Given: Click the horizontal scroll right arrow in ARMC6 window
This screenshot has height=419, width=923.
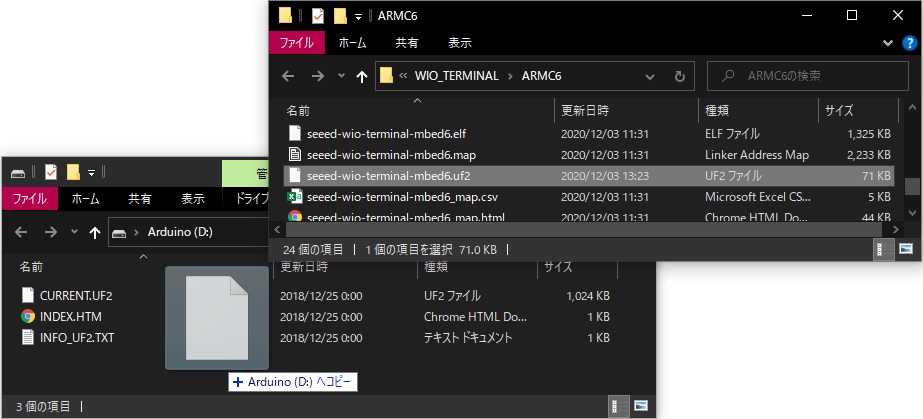Looking at the screenshot, I should coord(896,229).
